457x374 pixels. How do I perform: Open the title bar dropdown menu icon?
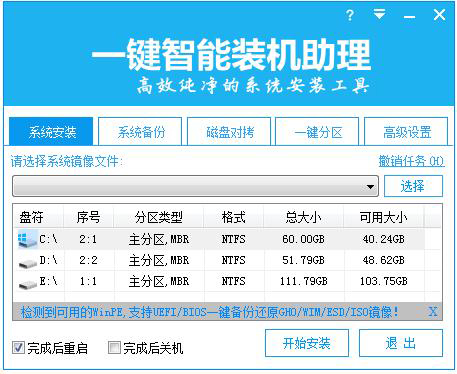(379, 14)
